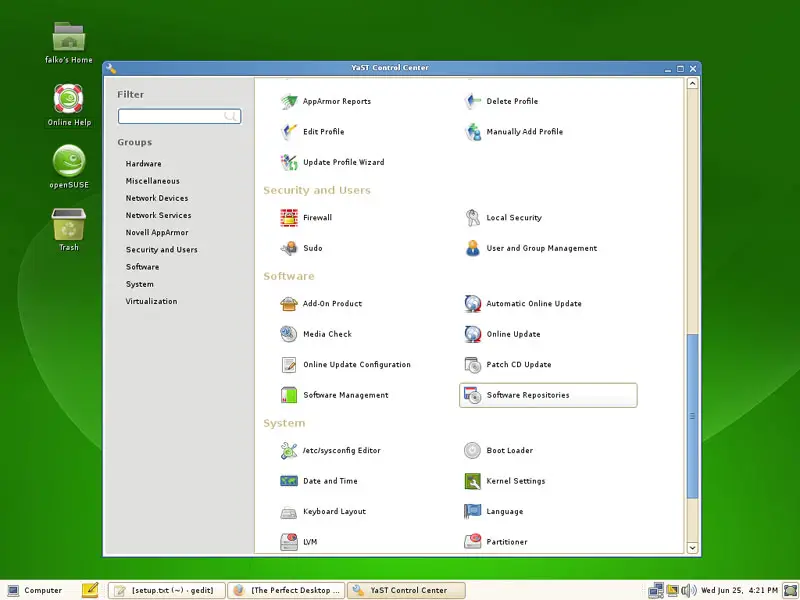
Task: Open the Online Update Configuration icon
Action: [289, 365]
